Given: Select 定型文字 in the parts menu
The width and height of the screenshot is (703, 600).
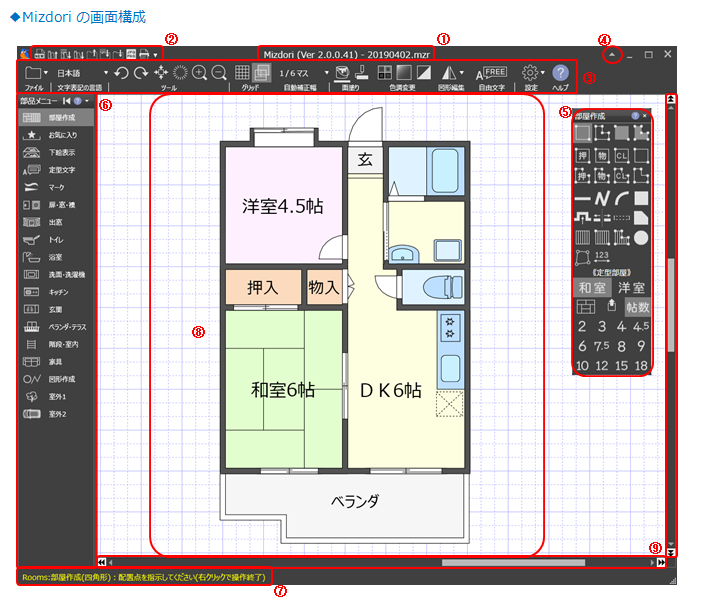Looking at the screenshot, I should point(56,170).
